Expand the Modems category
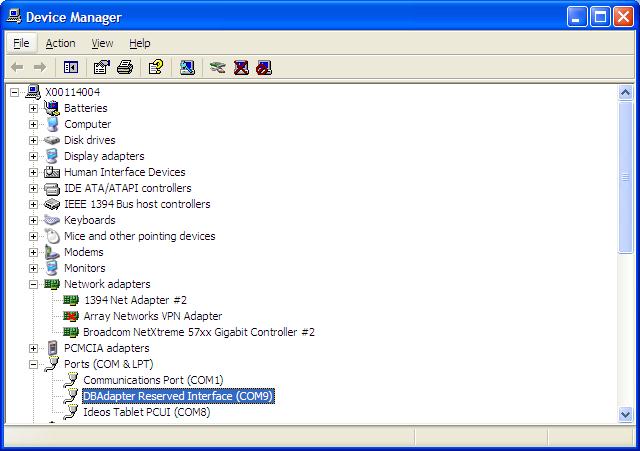 (x=33, y=252)
